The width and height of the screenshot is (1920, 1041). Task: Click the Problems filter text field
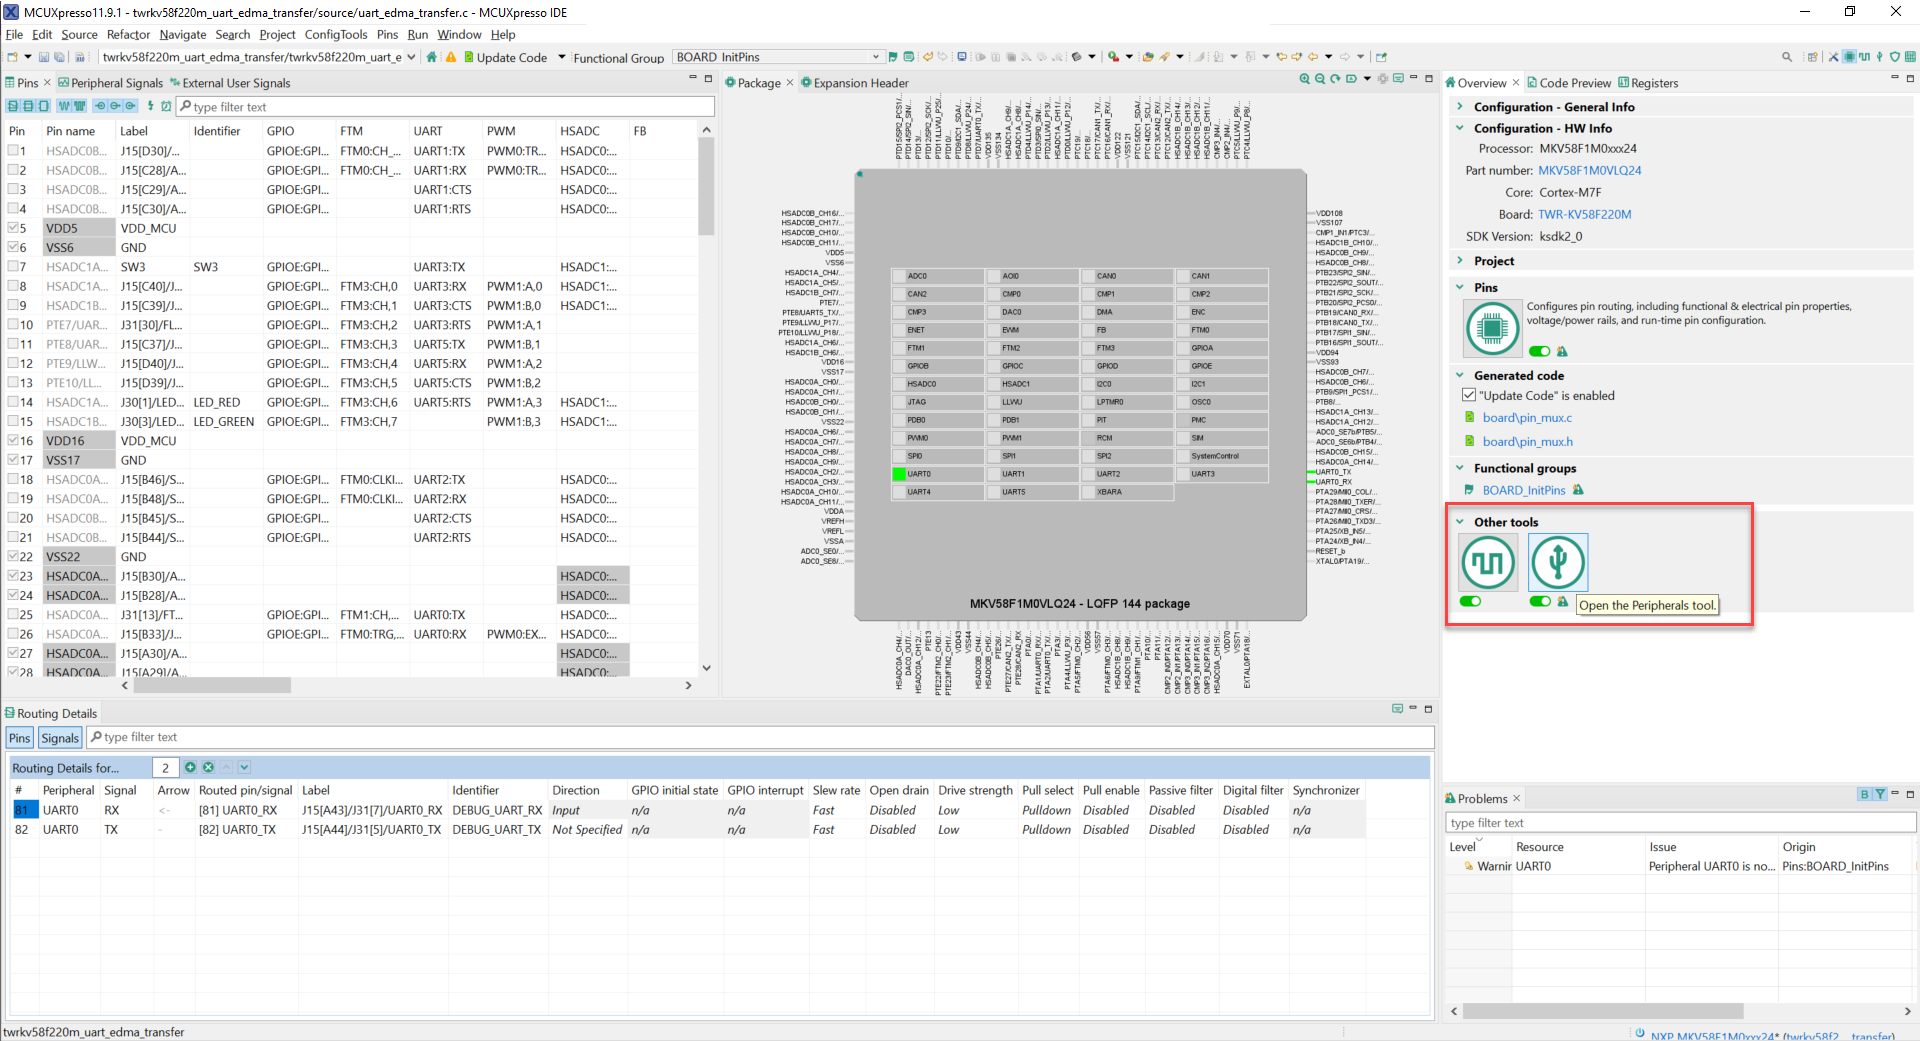tap(1680, 822)
